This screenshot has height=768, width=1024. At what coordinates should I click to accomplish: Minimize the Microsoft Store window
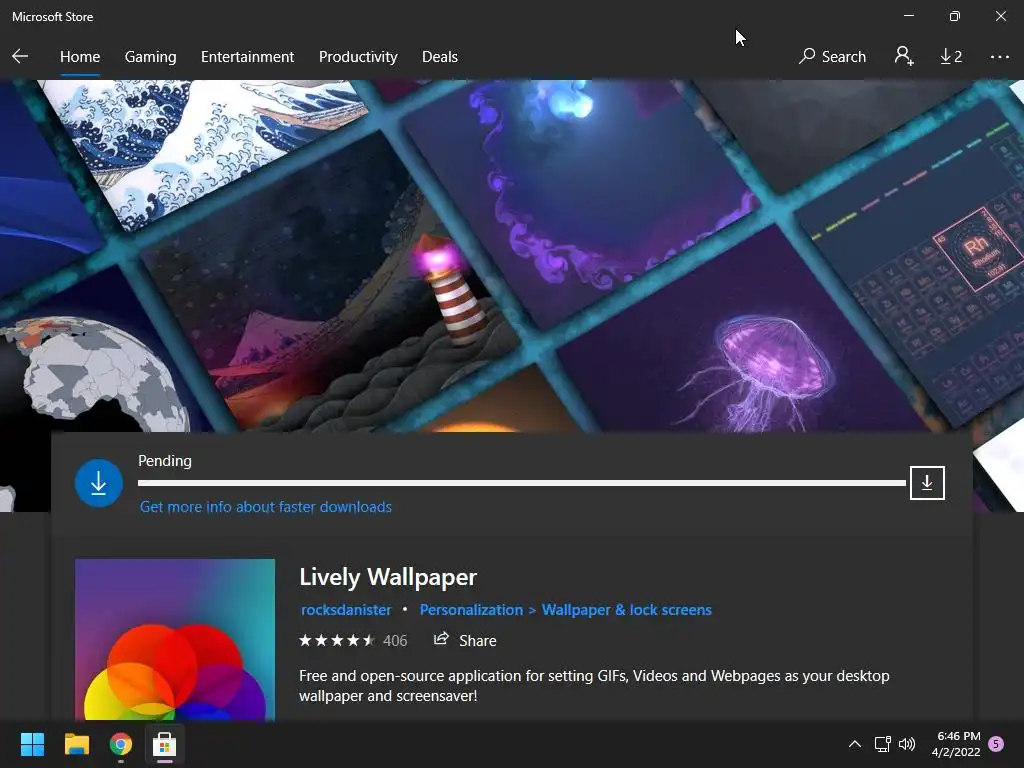pos(908,16)
